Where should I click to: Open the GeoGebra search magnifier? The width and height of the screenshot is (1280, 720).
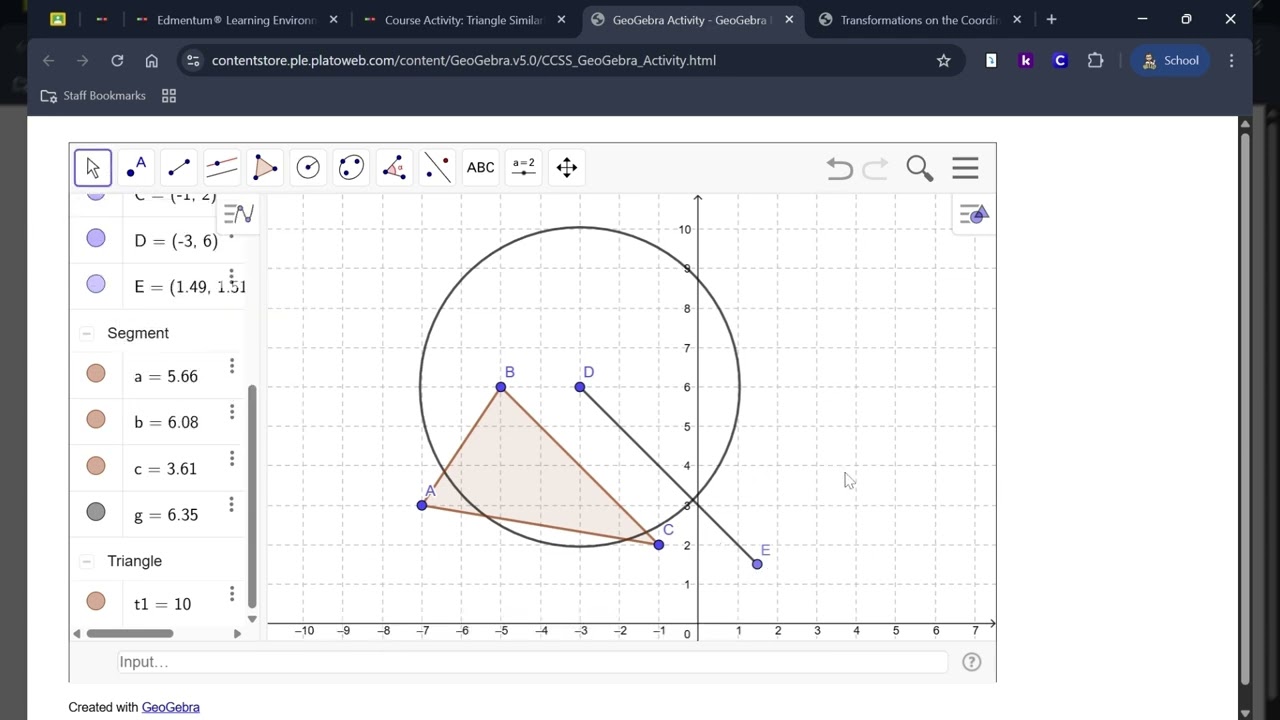click(x=919, y=168)
